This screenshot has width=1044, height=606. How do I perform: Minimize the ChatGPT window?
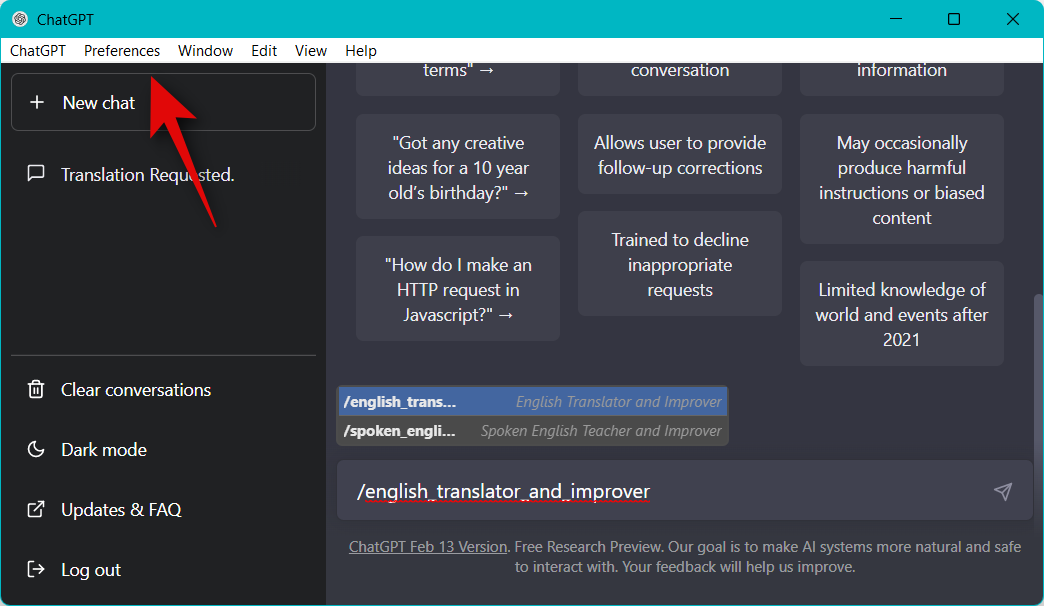pyautogui.click(x=896, y=19)
